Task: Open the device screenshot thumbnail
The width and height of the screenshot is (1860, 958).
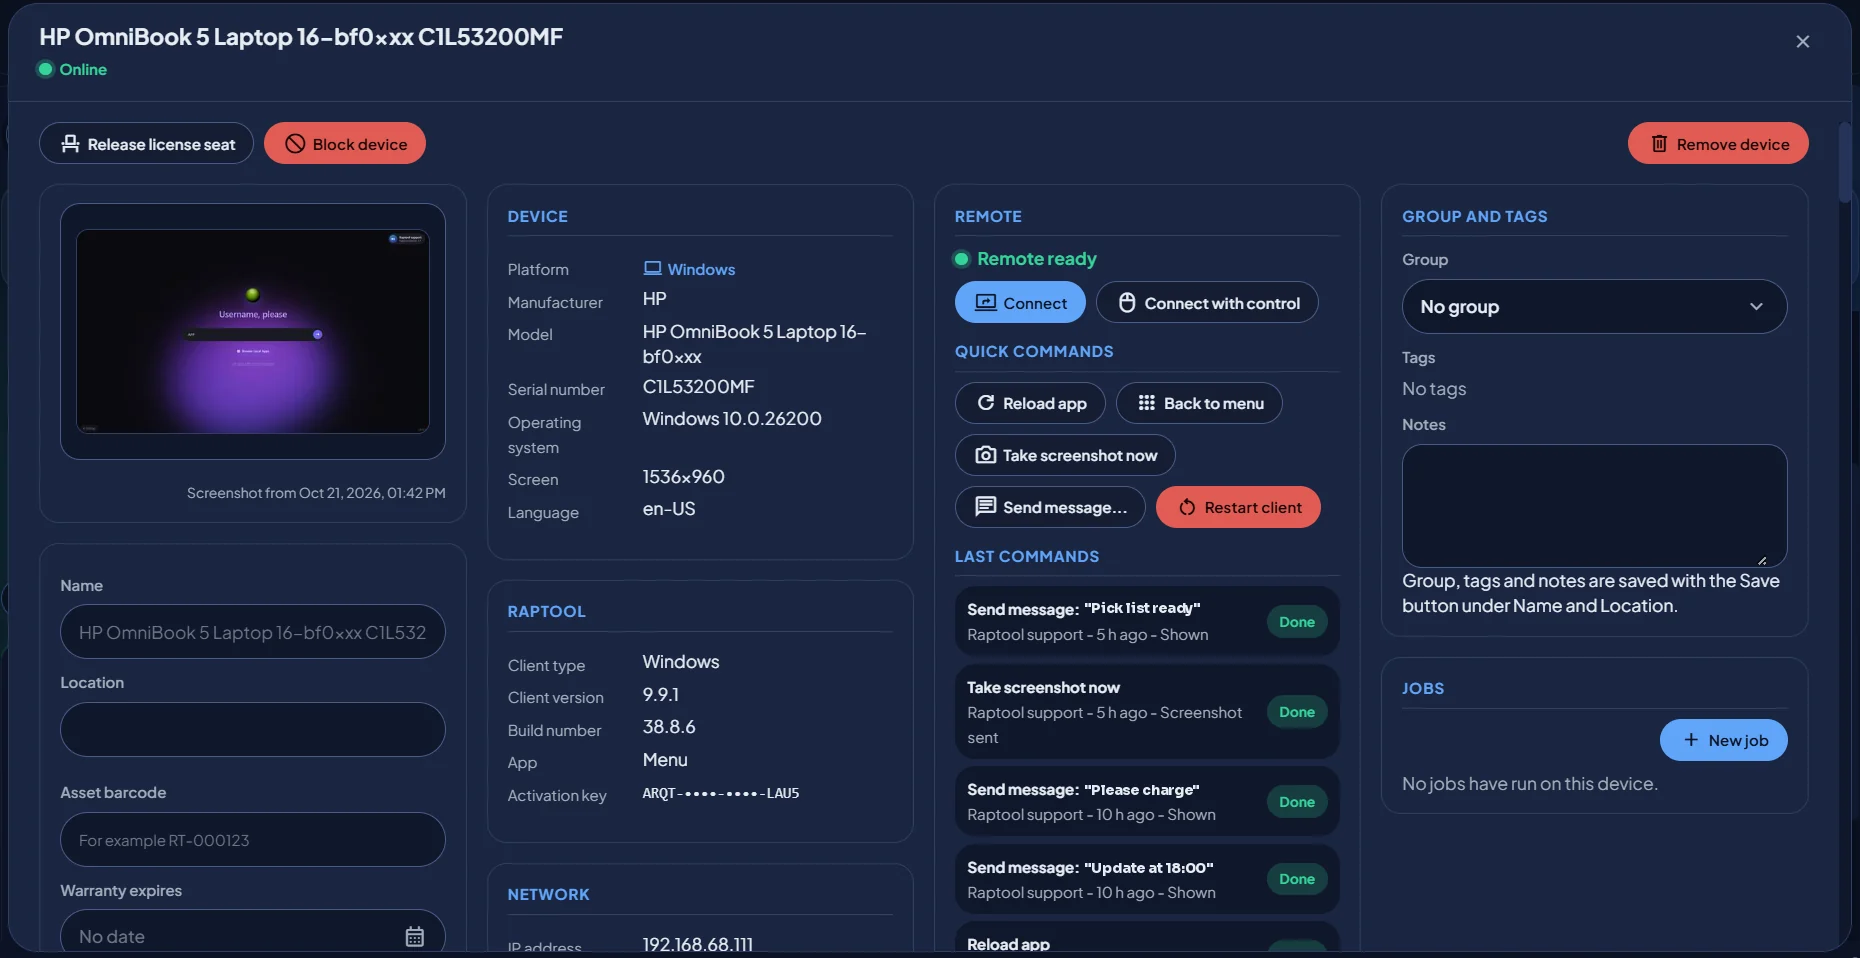Action: tap(253, 332)
